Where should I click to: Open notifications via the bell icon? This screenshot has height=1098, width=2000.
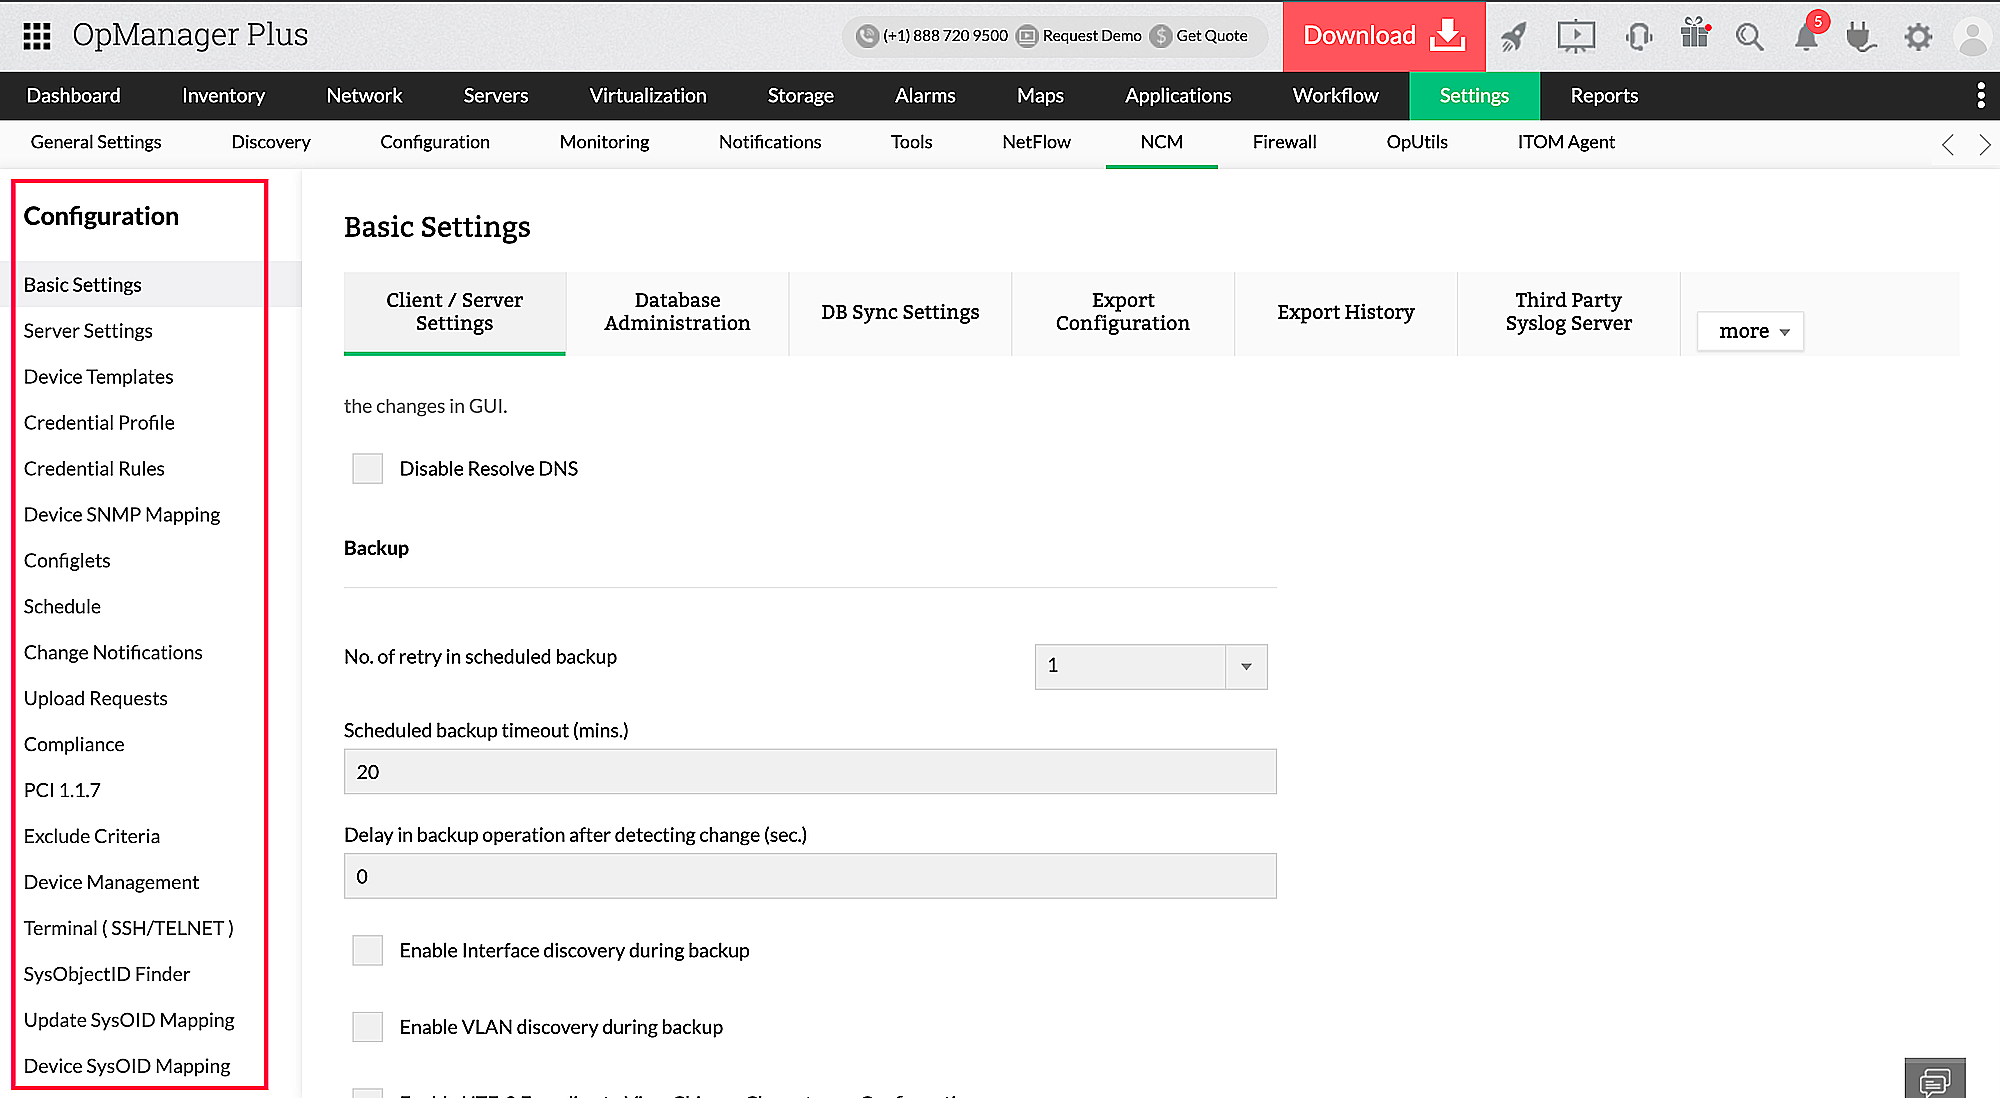tap(1807, 38)
